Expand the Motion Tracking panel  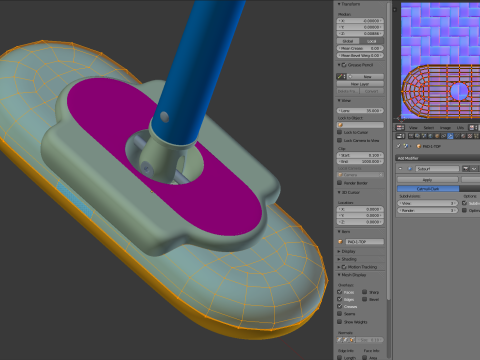tap(339, 267)
